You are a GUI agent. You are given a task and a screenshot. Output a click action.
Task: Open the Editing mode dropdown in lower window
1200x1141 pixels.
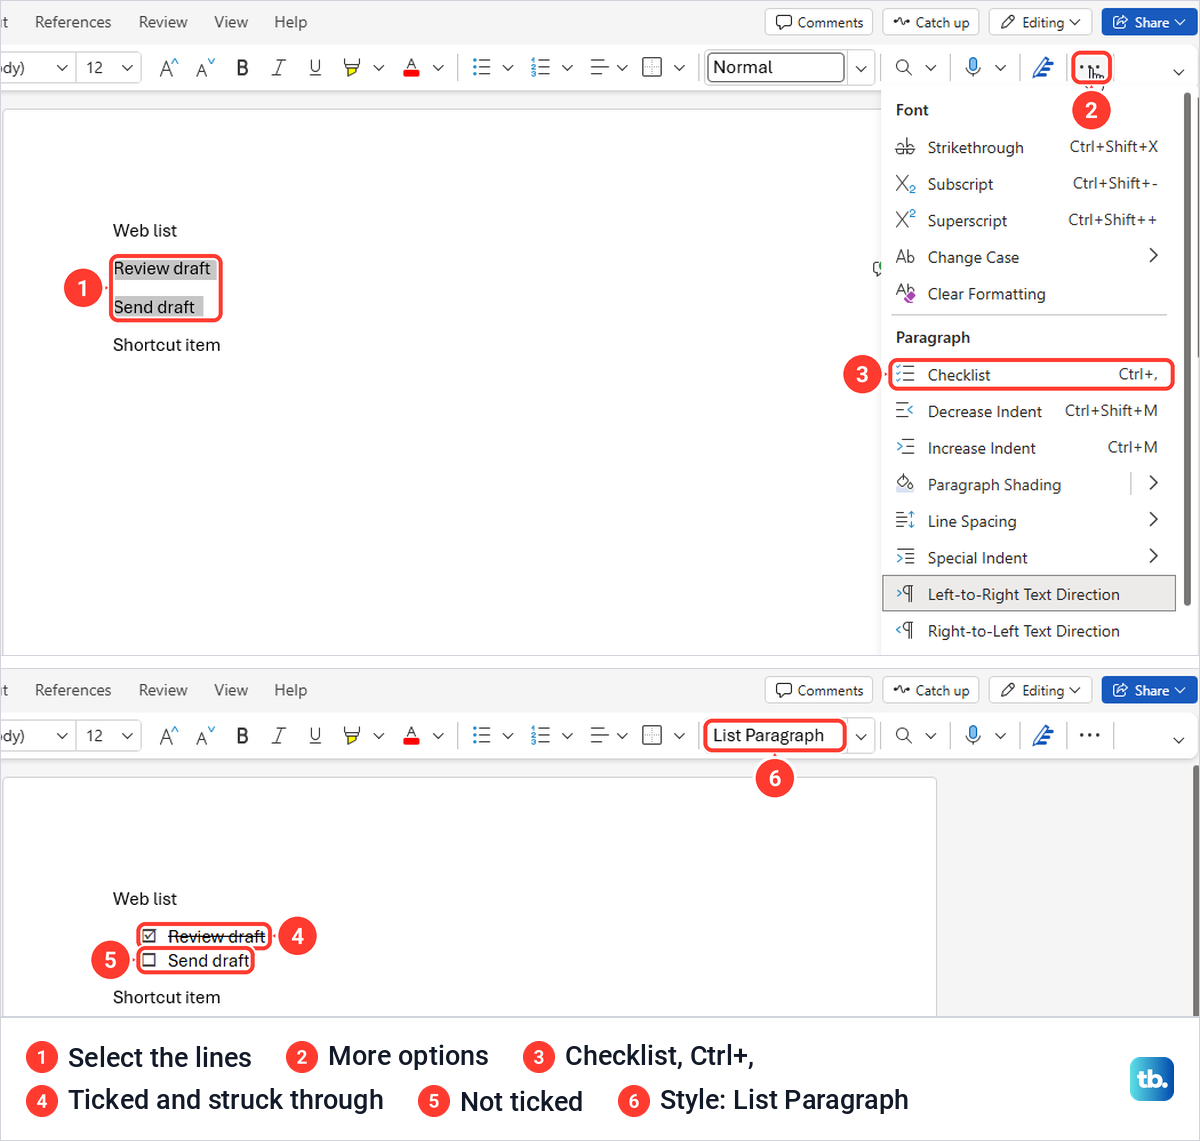tap(1040, 690)
